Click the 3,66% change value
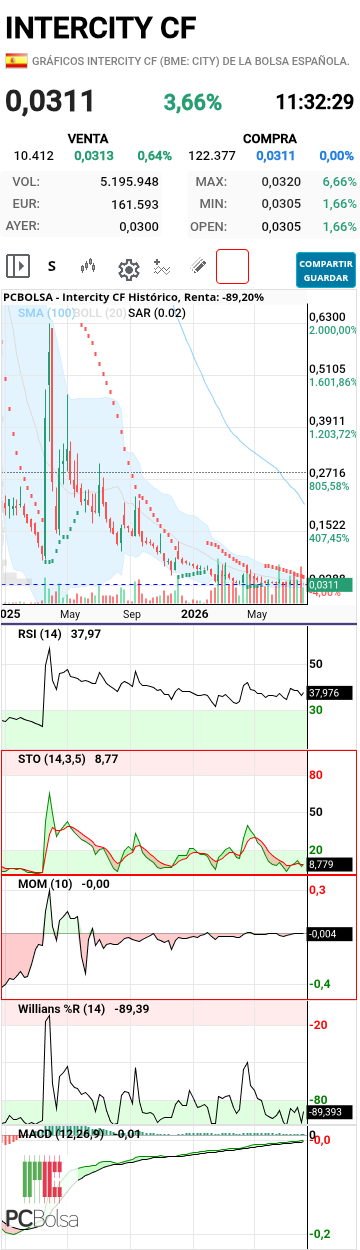The height and width of the screenshot is (1250, 360). coord(193,101)
